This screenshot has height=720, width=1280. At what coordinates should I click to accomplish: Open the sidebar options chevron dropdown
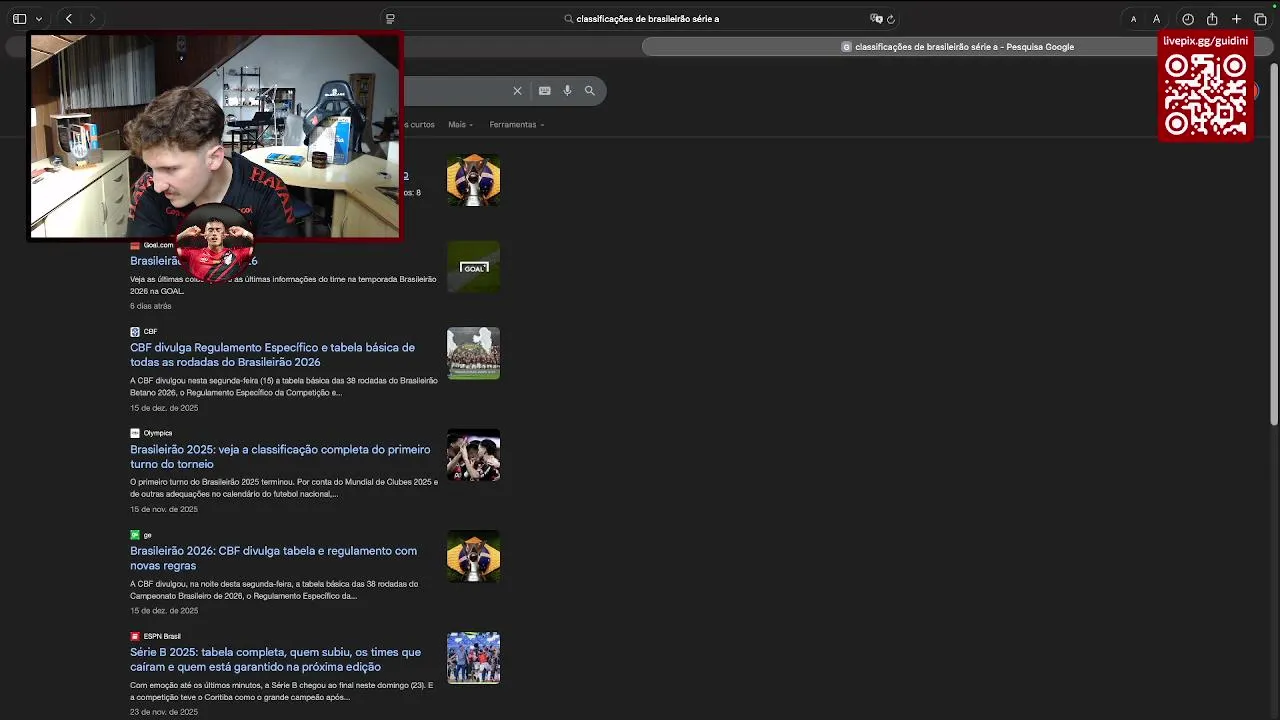[x=39, y=19]
